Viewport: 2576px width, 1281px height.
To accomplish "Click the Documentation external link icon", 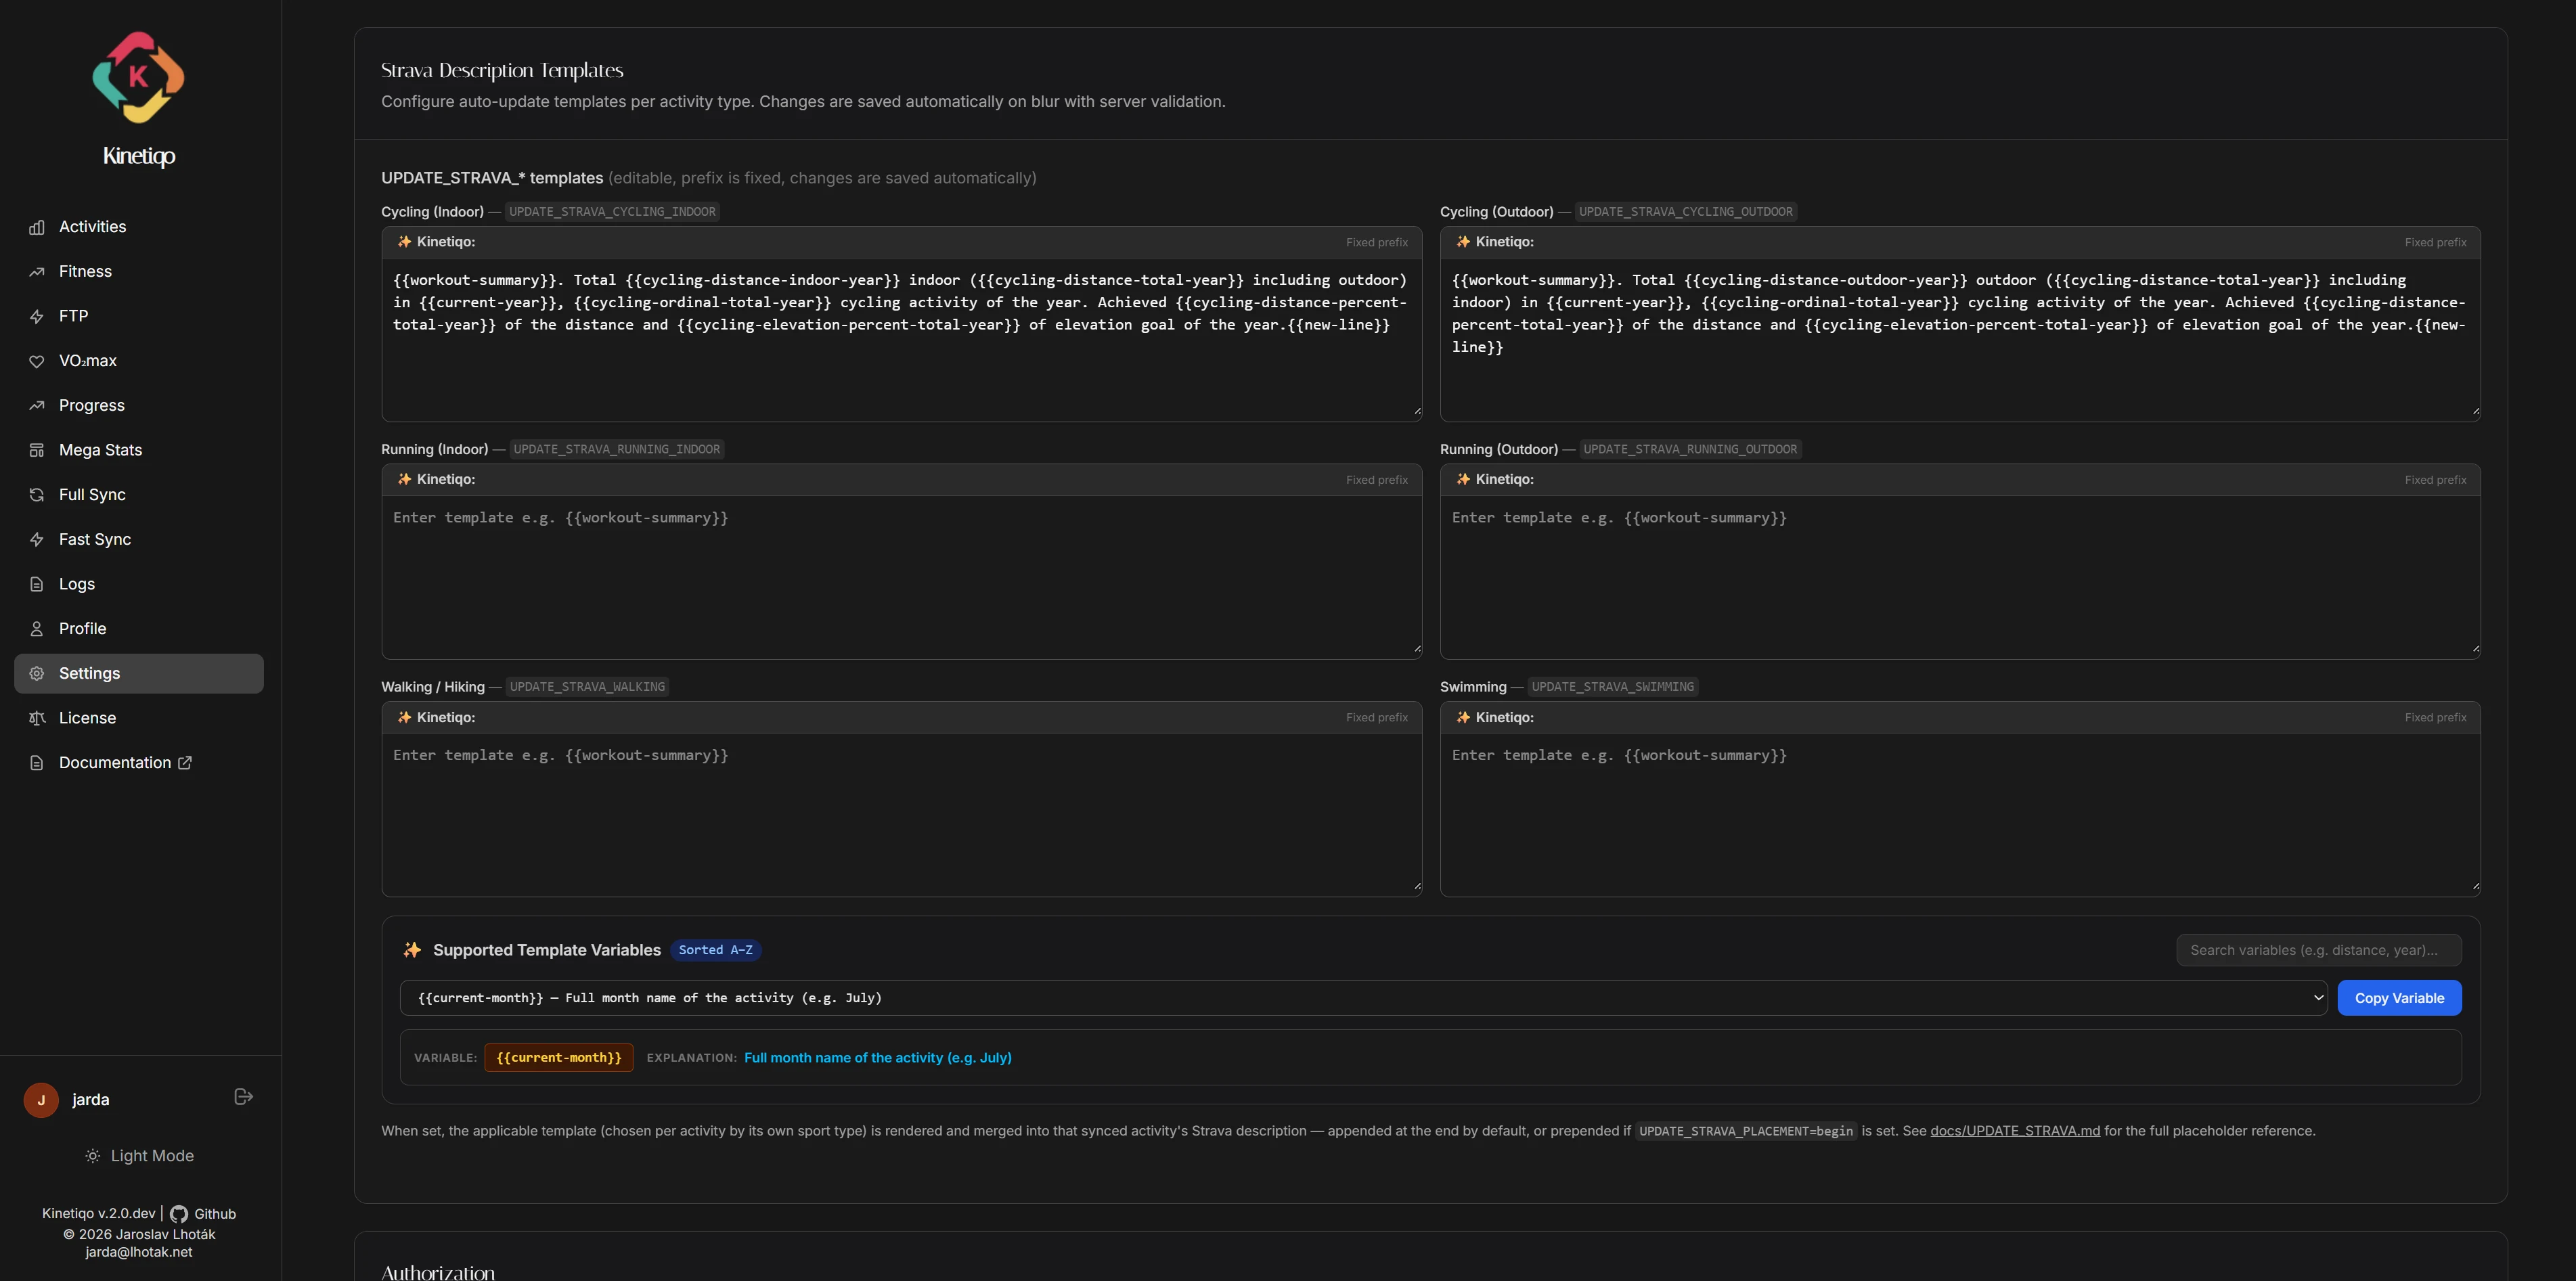I will [185, 762].
